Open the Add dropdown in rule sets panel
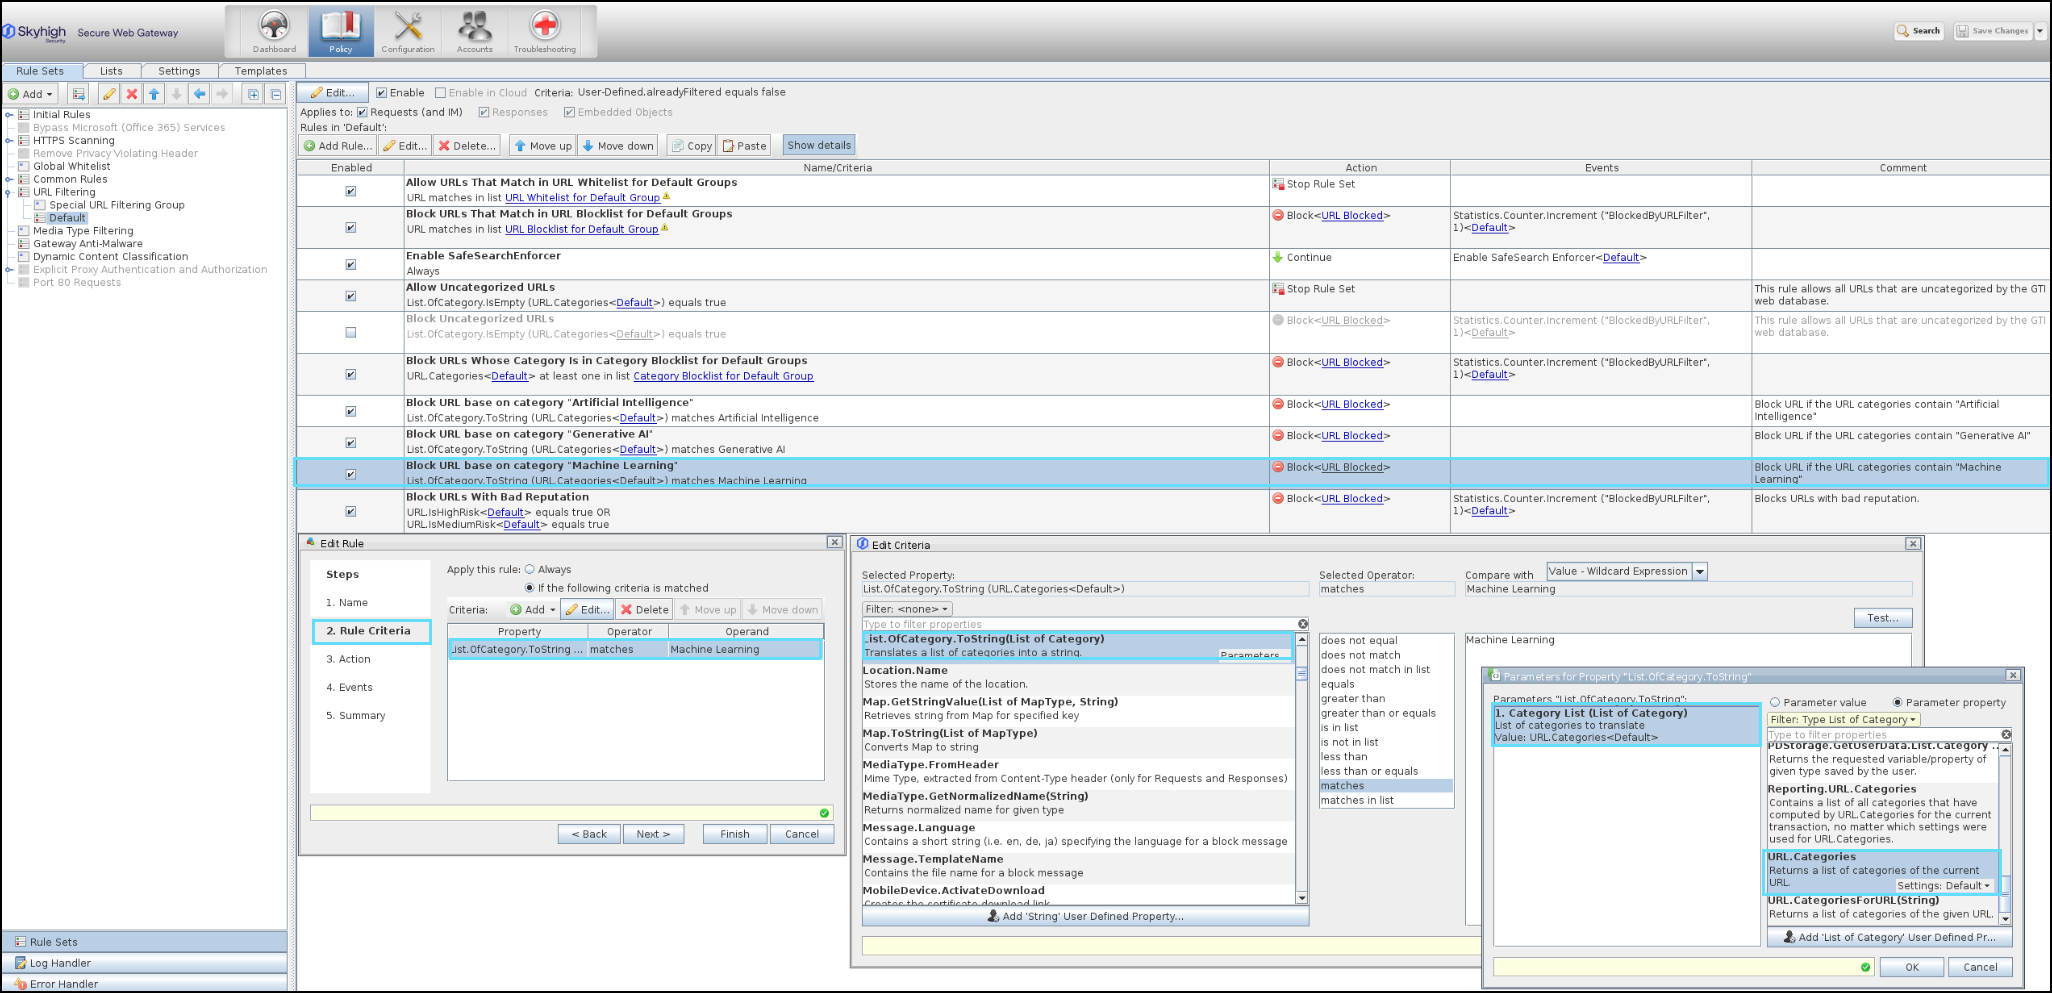Screen dimensions: 2052x993 (31, 94)
